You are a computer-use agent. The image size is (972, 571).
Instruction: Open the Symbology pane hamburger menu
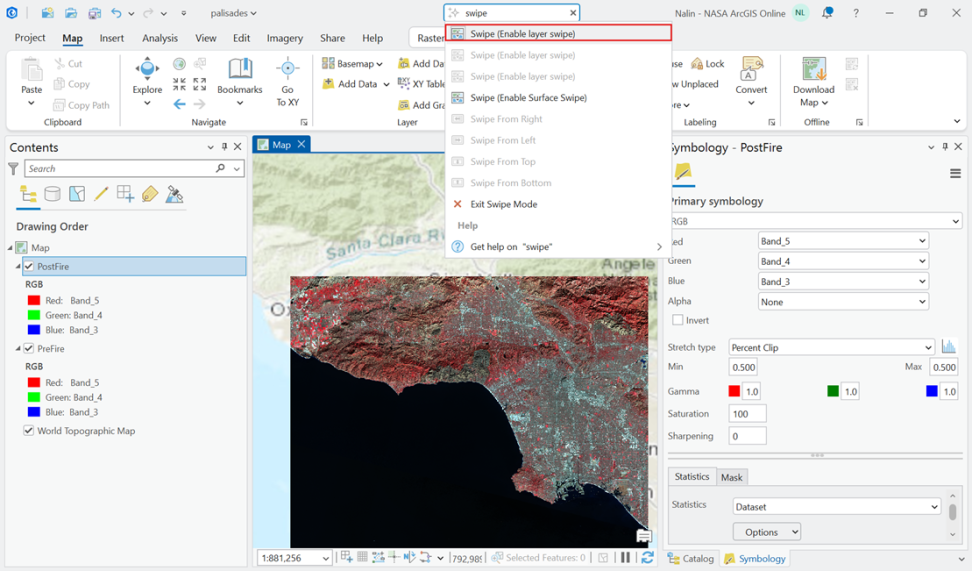coord(955,174)
